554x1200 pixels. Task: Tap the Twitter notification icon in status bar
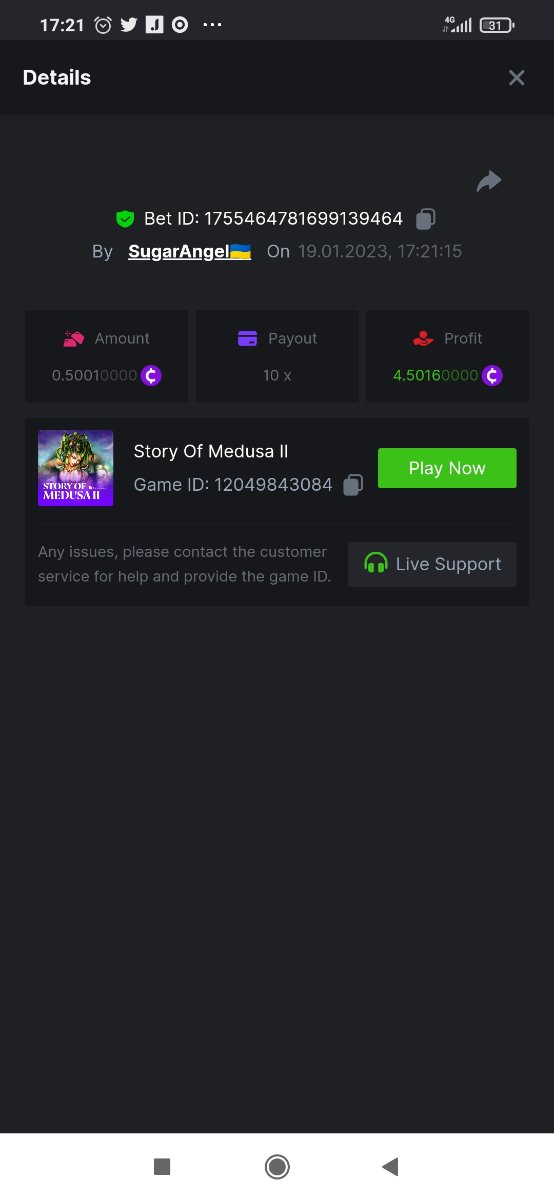tap(128, 25)
